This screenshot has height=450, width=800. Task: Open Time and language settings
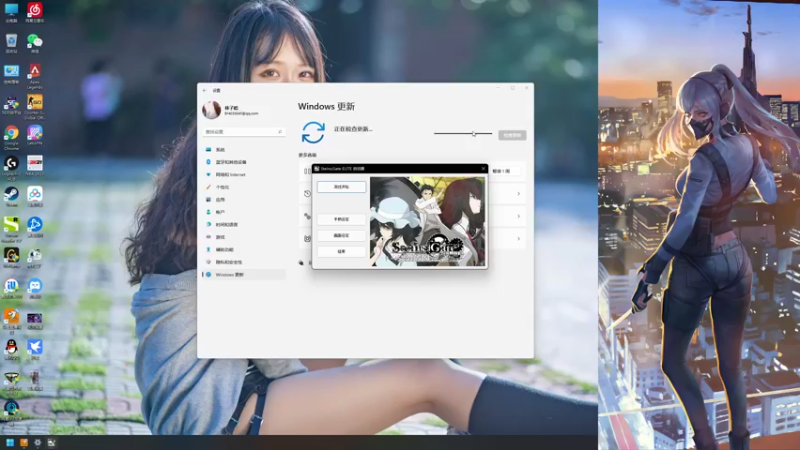[x=243, y=224]
